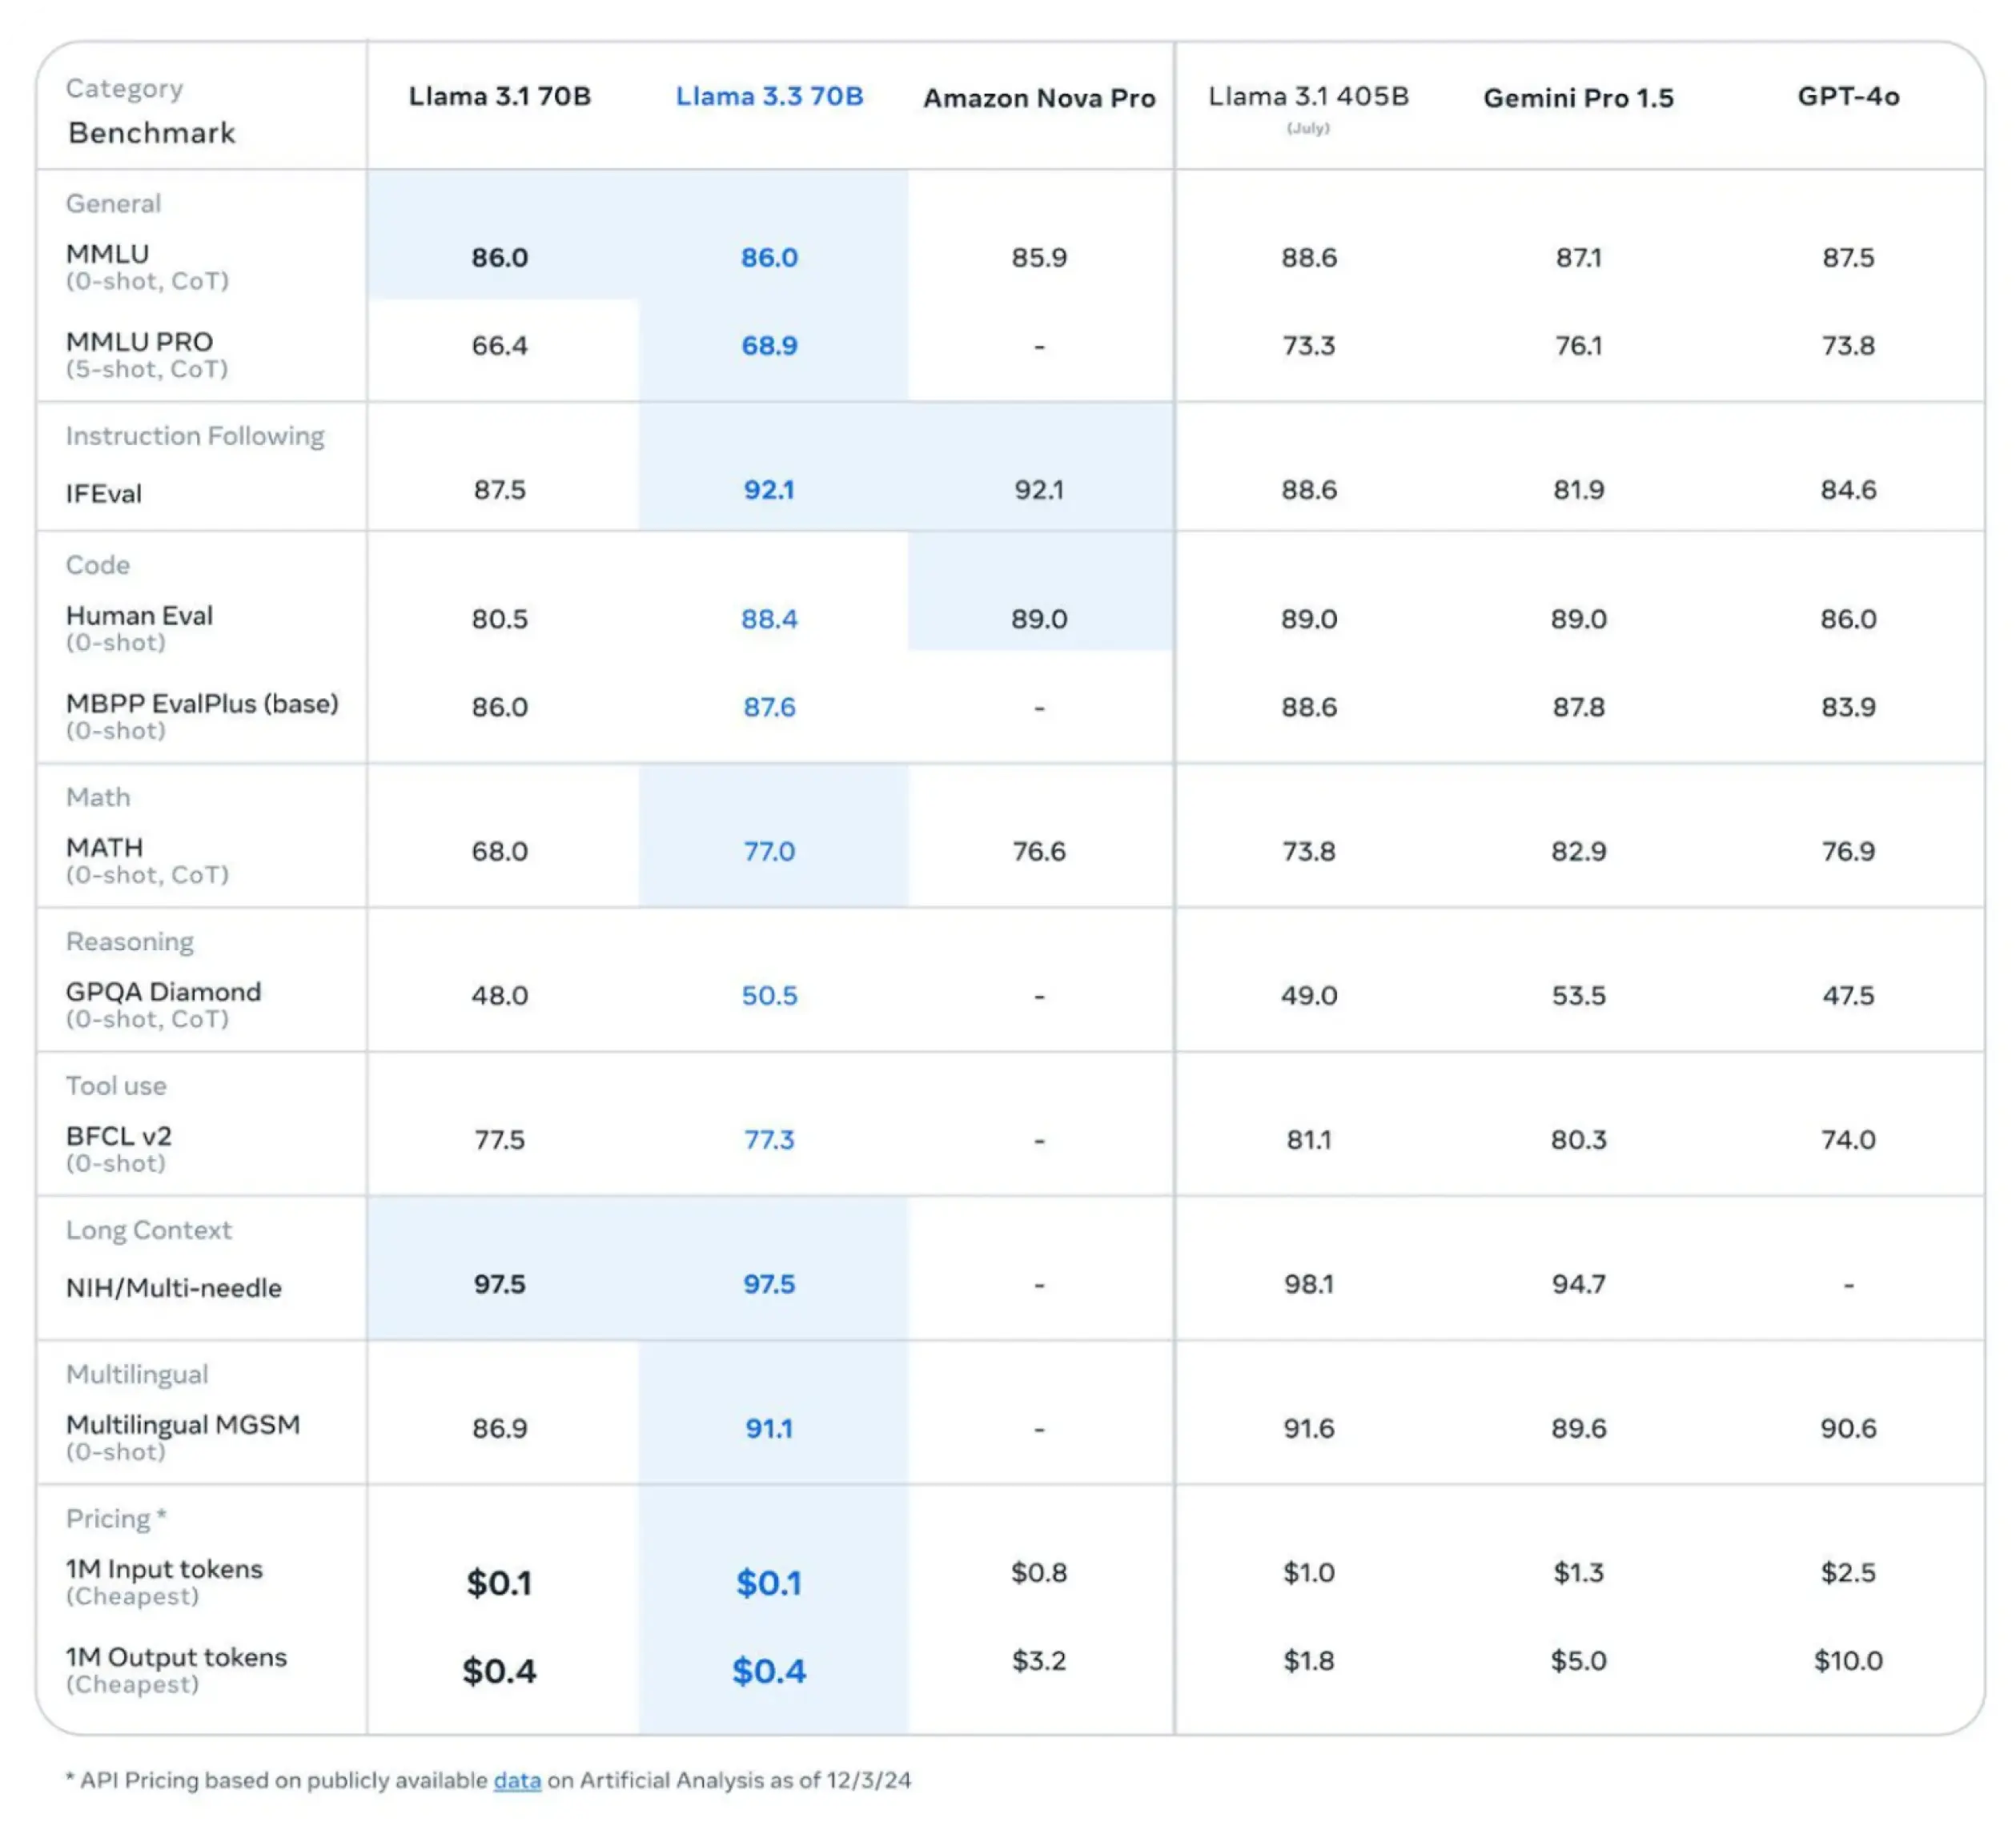This screenshot has height=1830, width=2016.
Task: Click the 'General' category label
Action: (113, 204)
